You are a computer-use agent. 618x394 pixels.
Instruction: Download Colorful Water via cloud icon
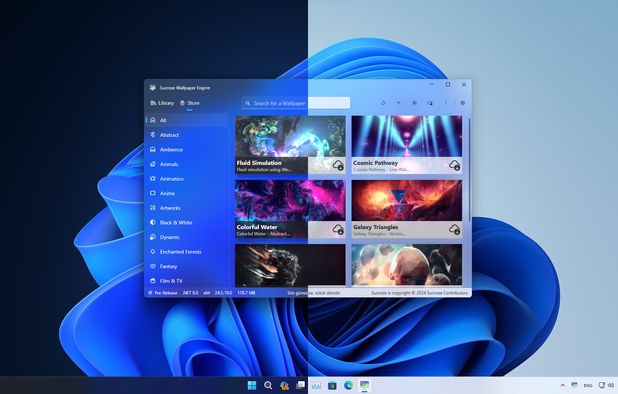click(x=338, y=229)
